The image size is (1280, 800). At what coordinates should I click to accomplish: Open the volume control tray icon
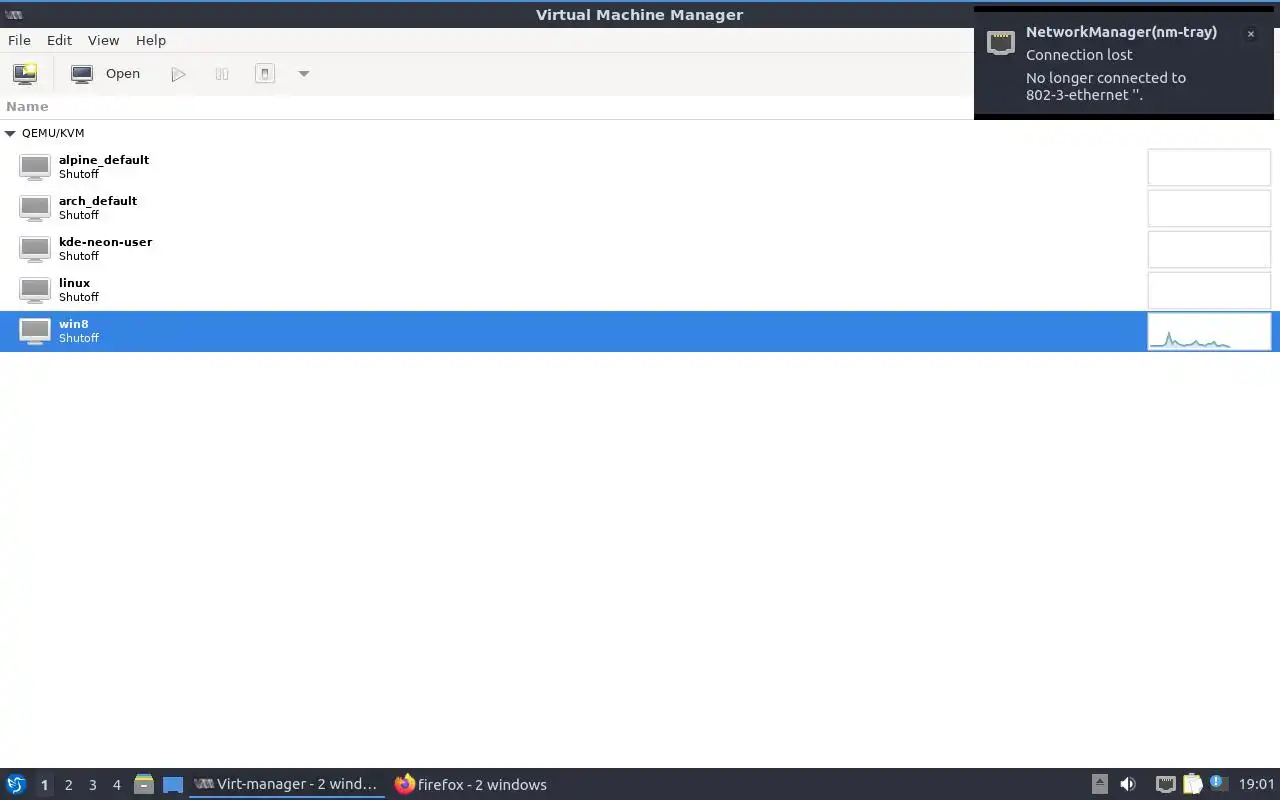pyautogui.click(x=1128, y=784)
